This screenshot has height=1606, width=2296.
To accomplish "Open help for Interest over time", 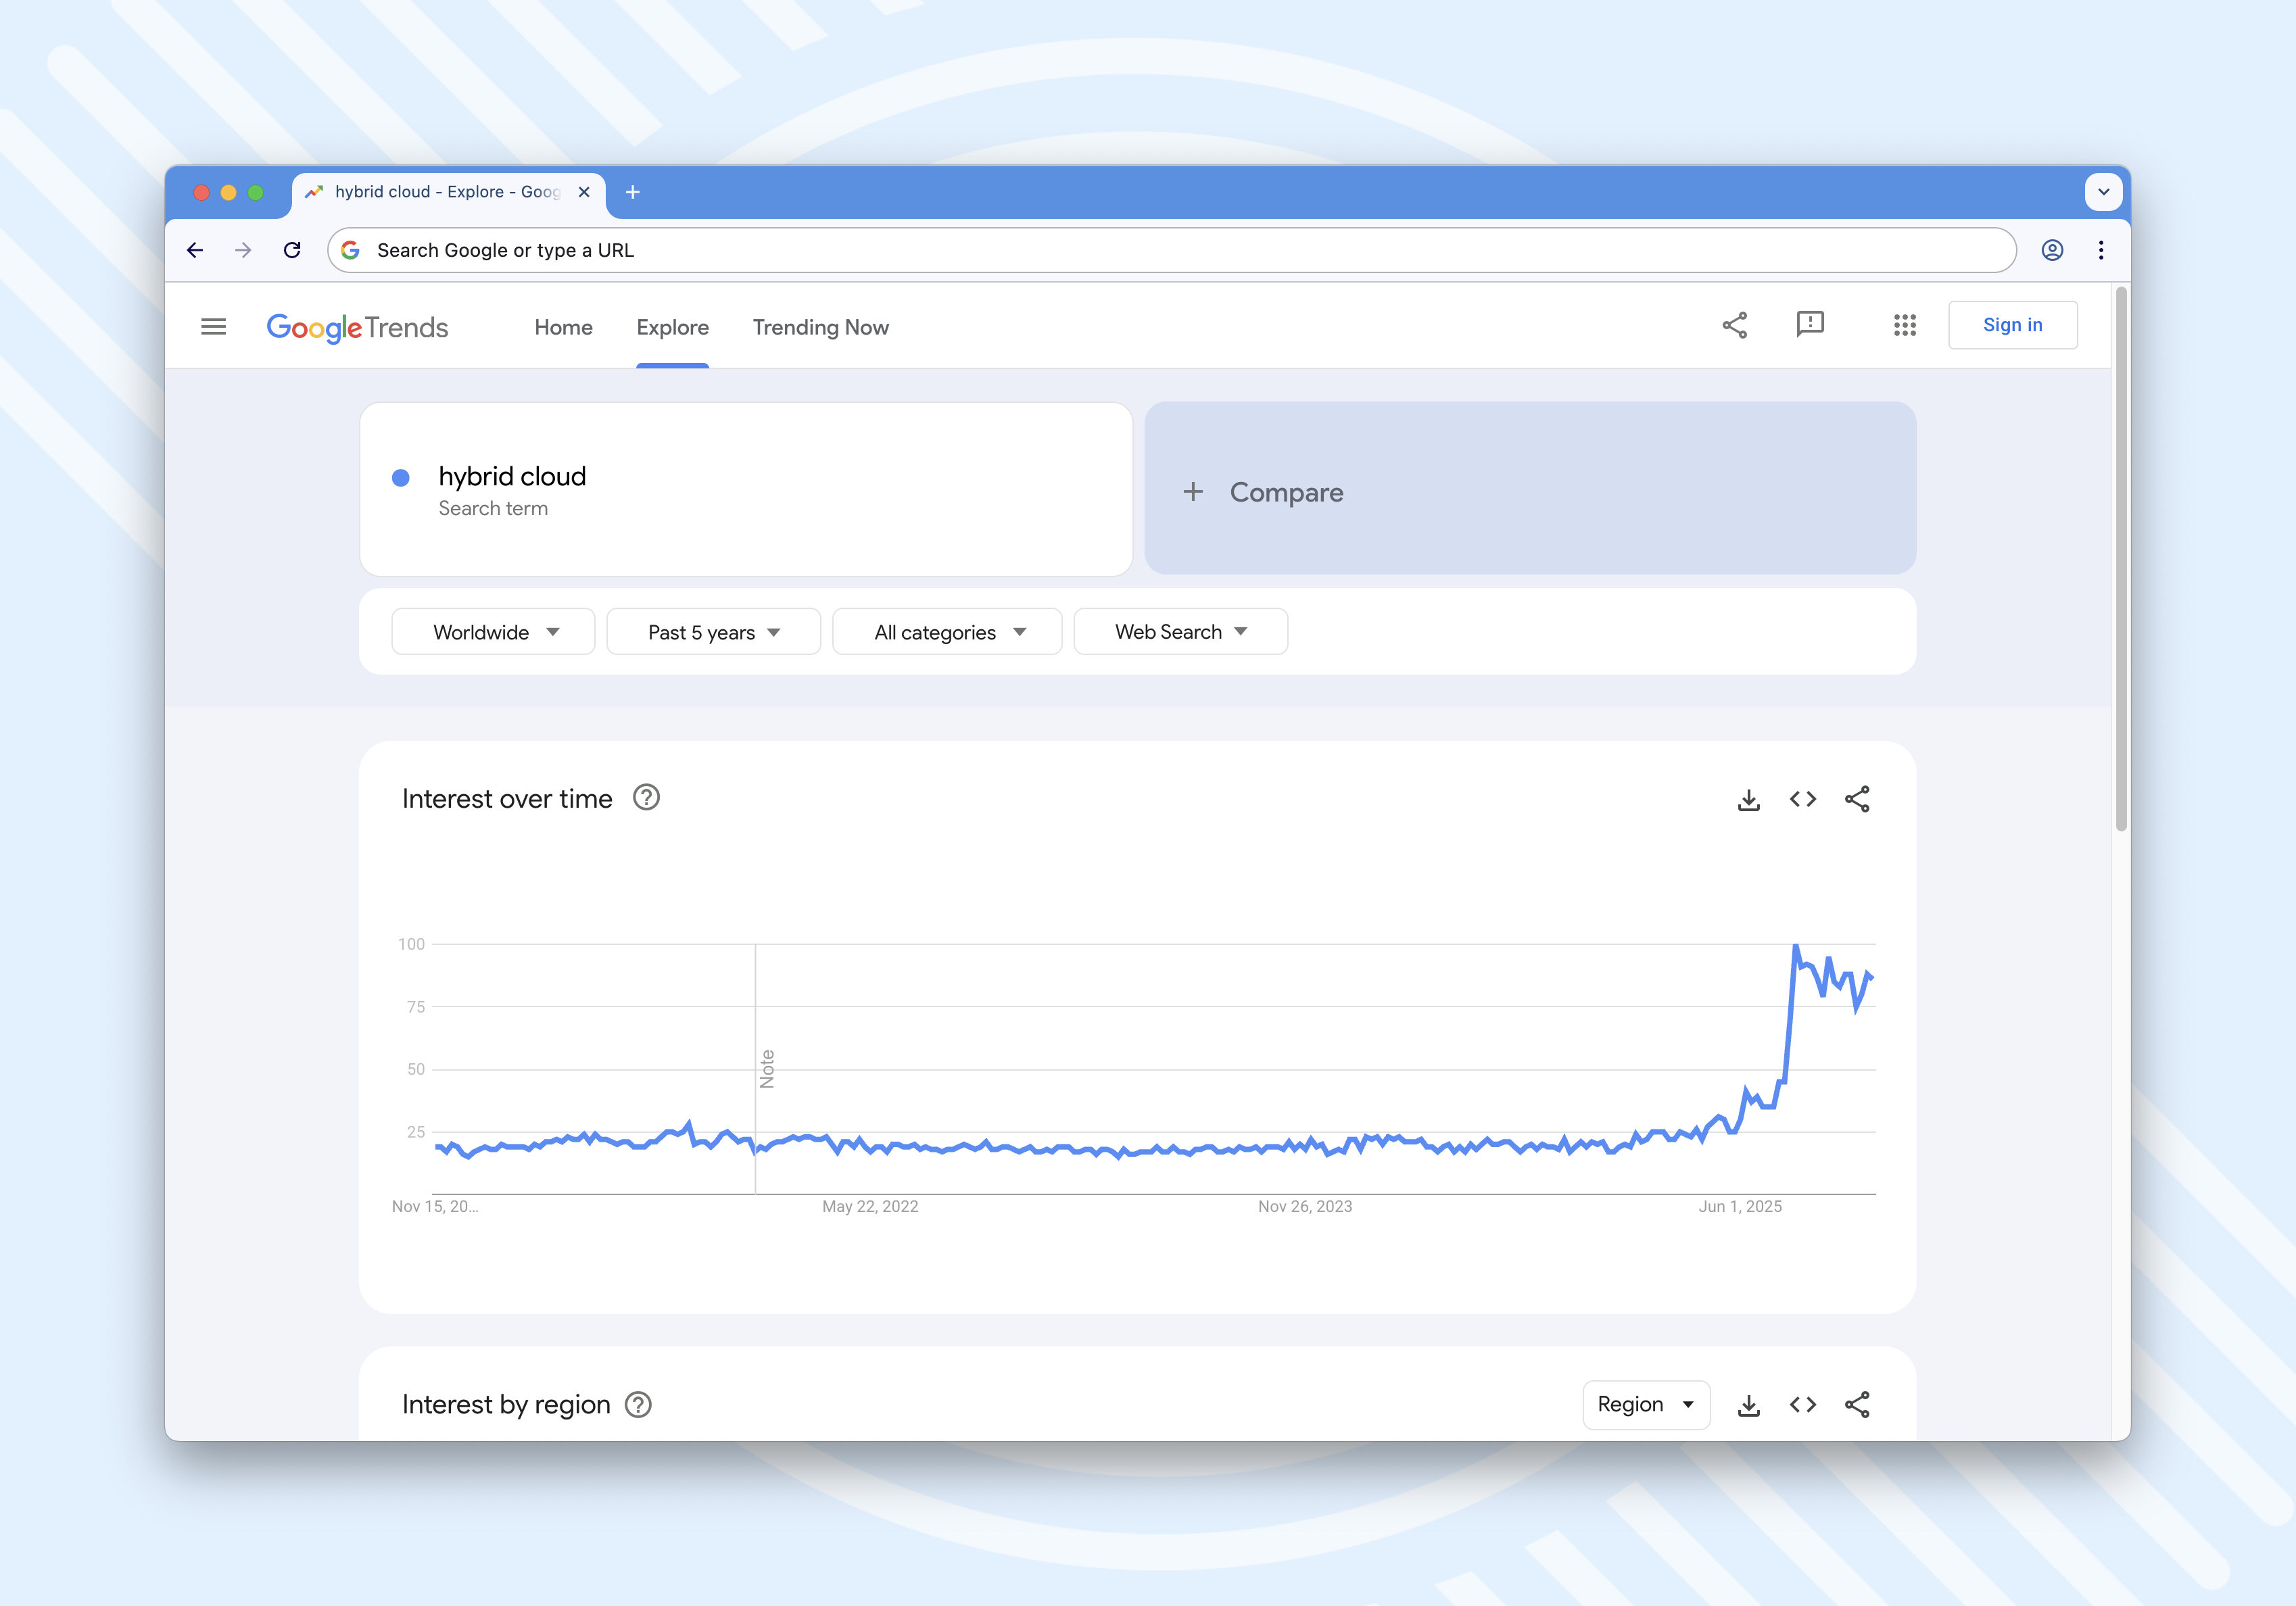I will point(646,797).
